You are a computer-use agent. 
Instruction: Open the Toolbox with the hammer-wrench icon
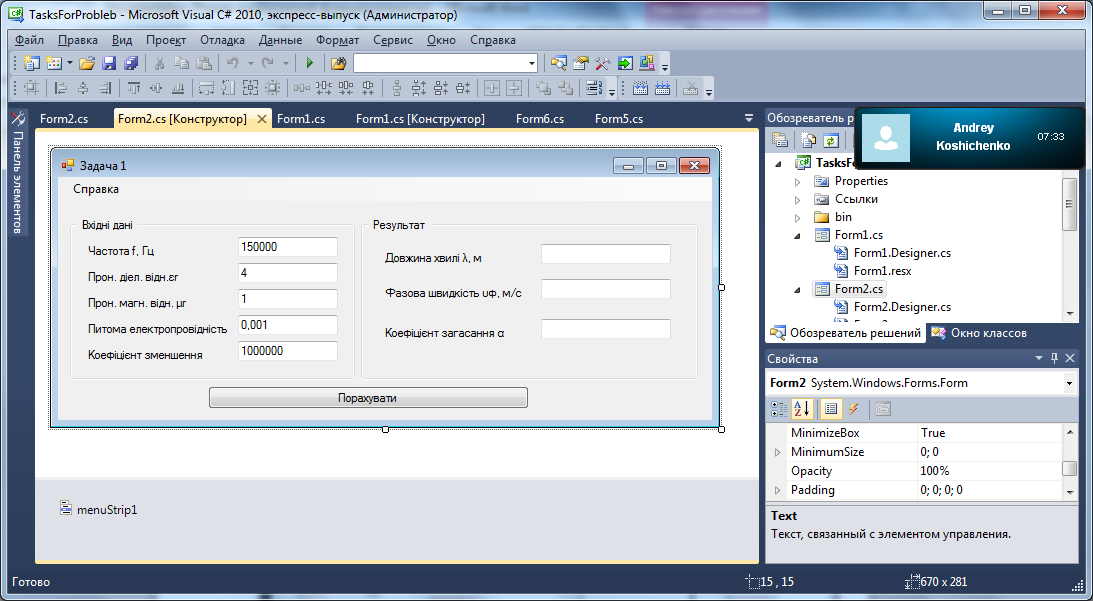pyautogui.click(x=603, y=63)
